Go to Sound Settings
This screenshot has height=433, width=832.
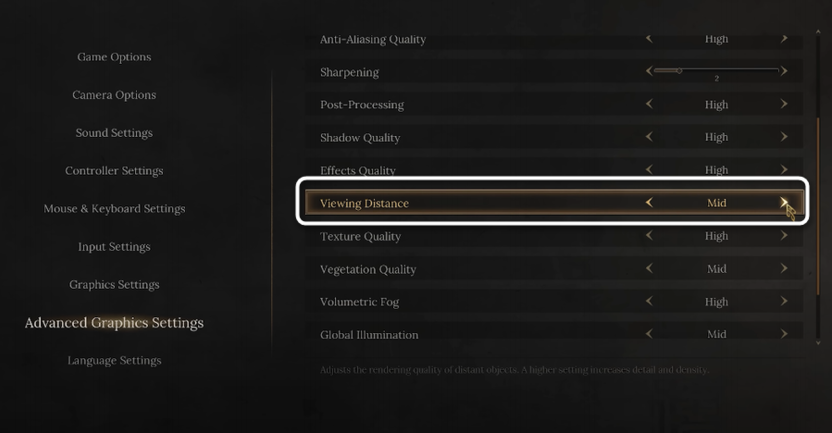coord(114,133)
